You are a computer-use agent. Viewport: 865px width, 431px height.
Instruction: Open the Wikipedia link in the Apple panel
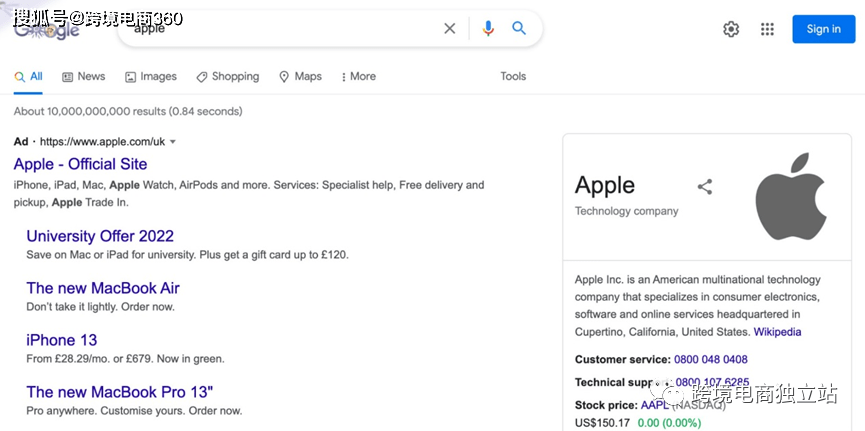pyautogui.click(x=777, y=332)
